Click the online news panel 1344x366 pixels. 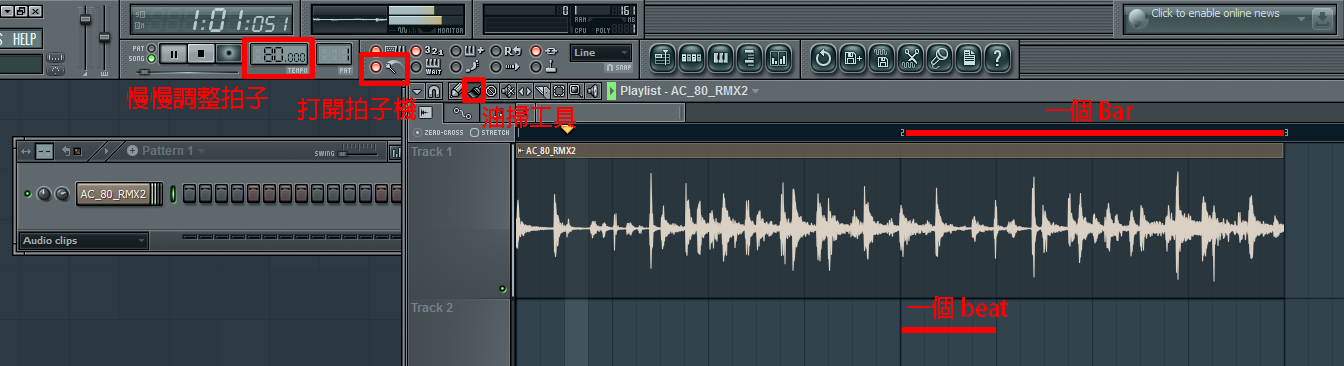click(1229, 18)
